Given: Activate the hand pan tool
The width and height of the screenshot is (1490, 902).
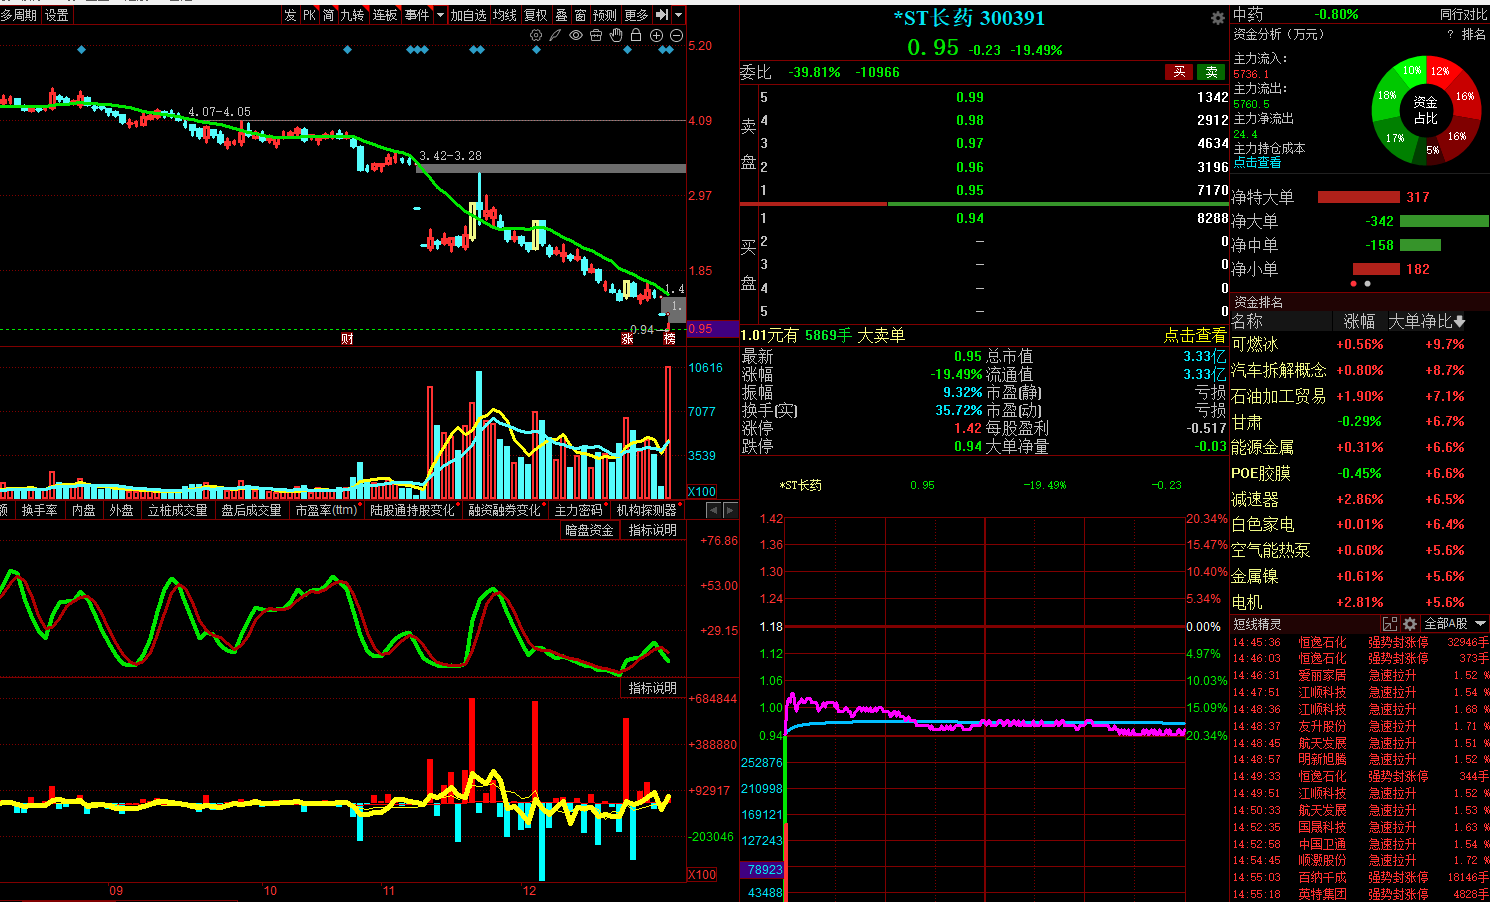Looking at the screenshot, I should point(616,35).
